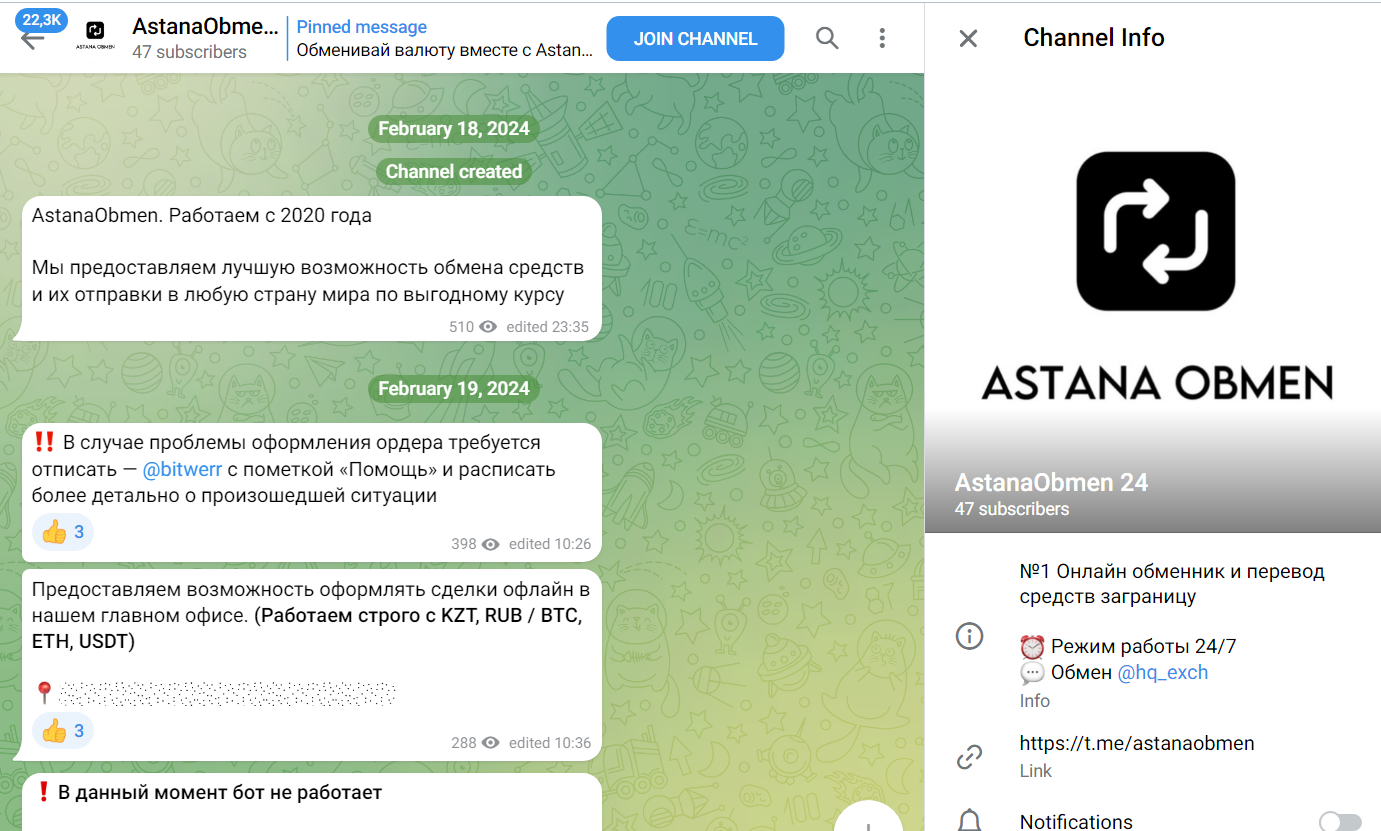
Task: Open the three-dot more options menu
Action: coord(882,38)
